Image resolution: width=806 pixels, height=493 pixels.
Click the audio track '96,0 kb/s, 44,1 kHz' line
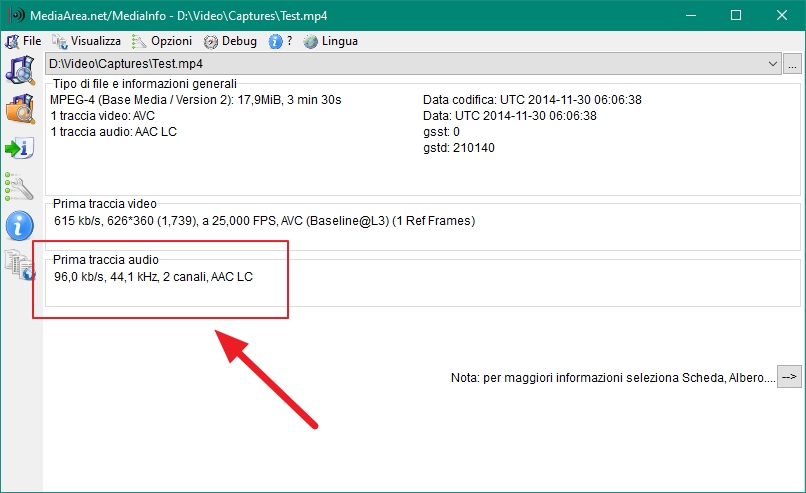(153, 277)
